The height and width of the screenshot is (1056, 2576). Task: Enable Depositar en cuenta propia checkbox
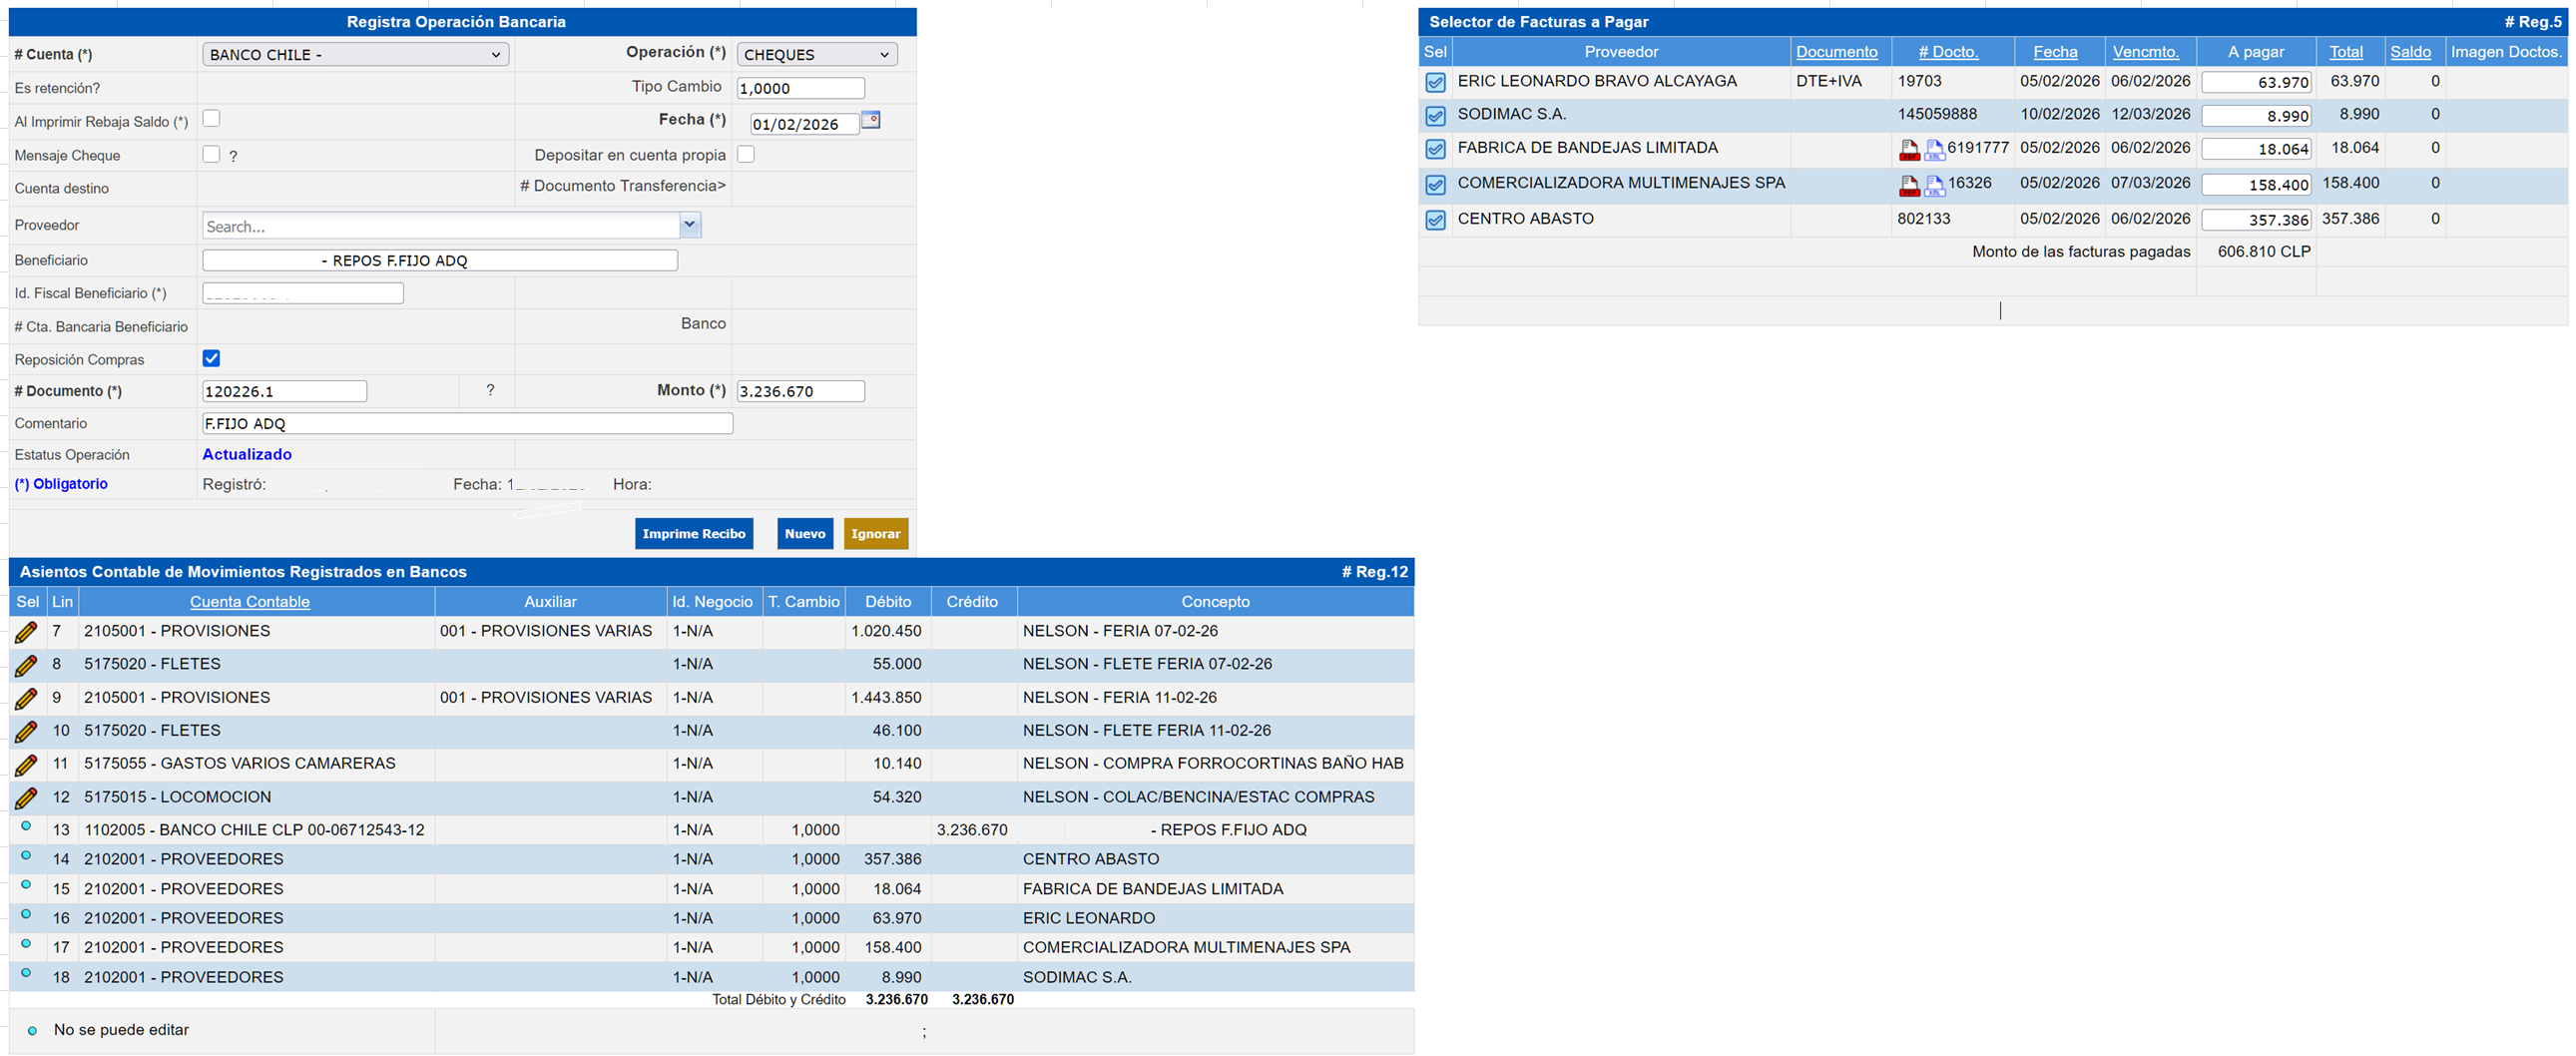click(745, 154)
